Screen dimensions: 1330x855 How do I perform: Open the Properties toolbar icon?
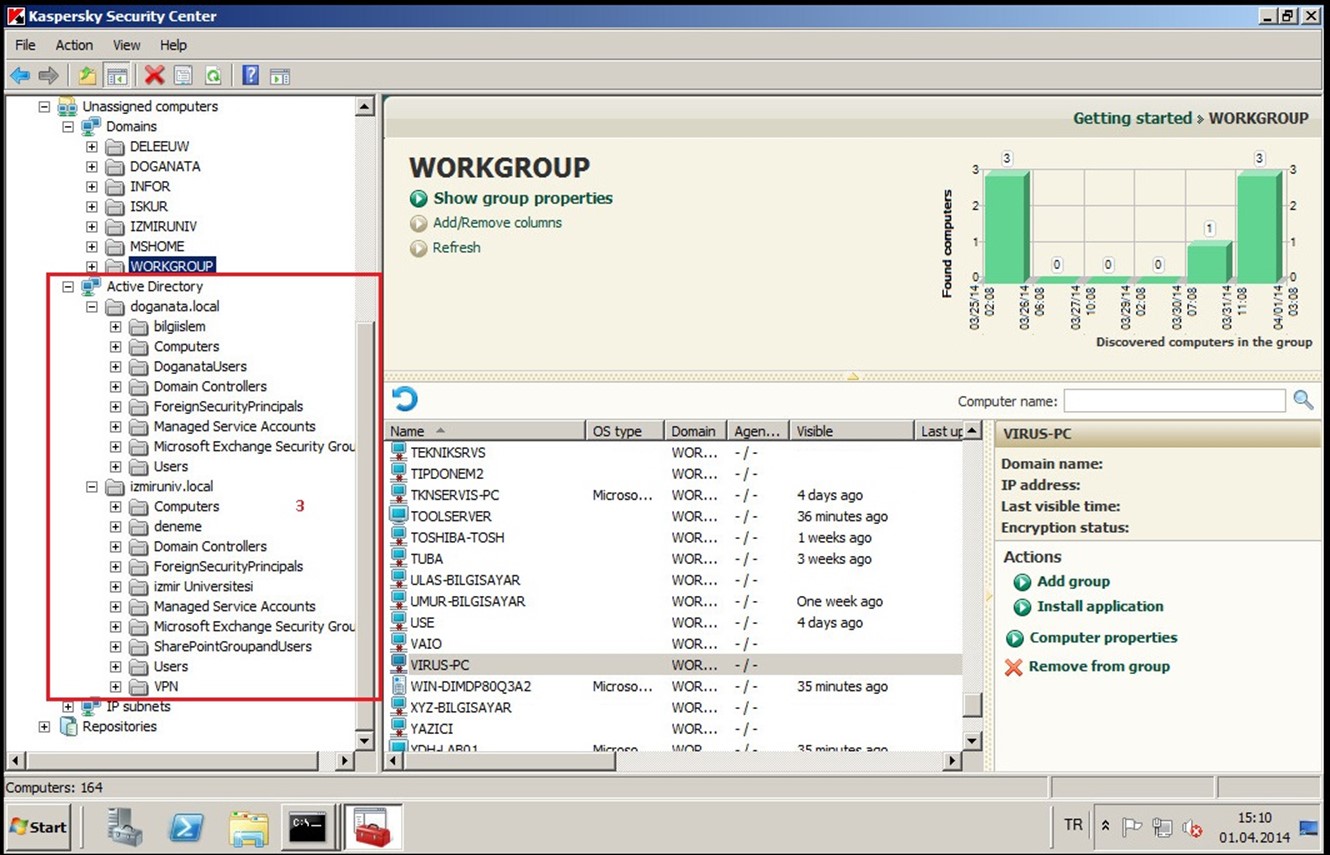(183, 75)
